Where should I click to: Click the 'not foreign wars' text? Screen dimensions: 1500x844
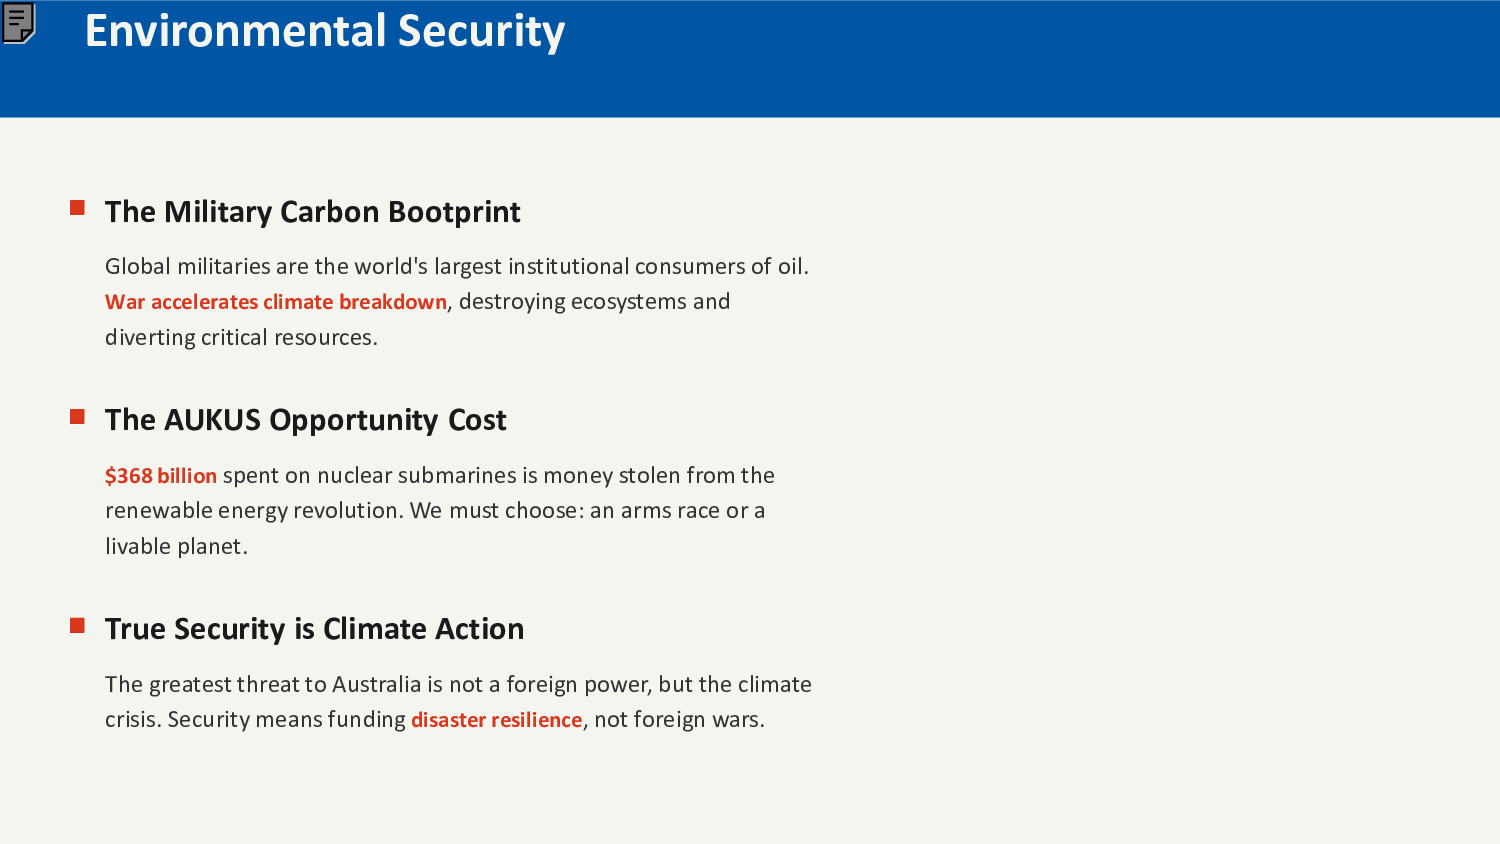[679, 720]
